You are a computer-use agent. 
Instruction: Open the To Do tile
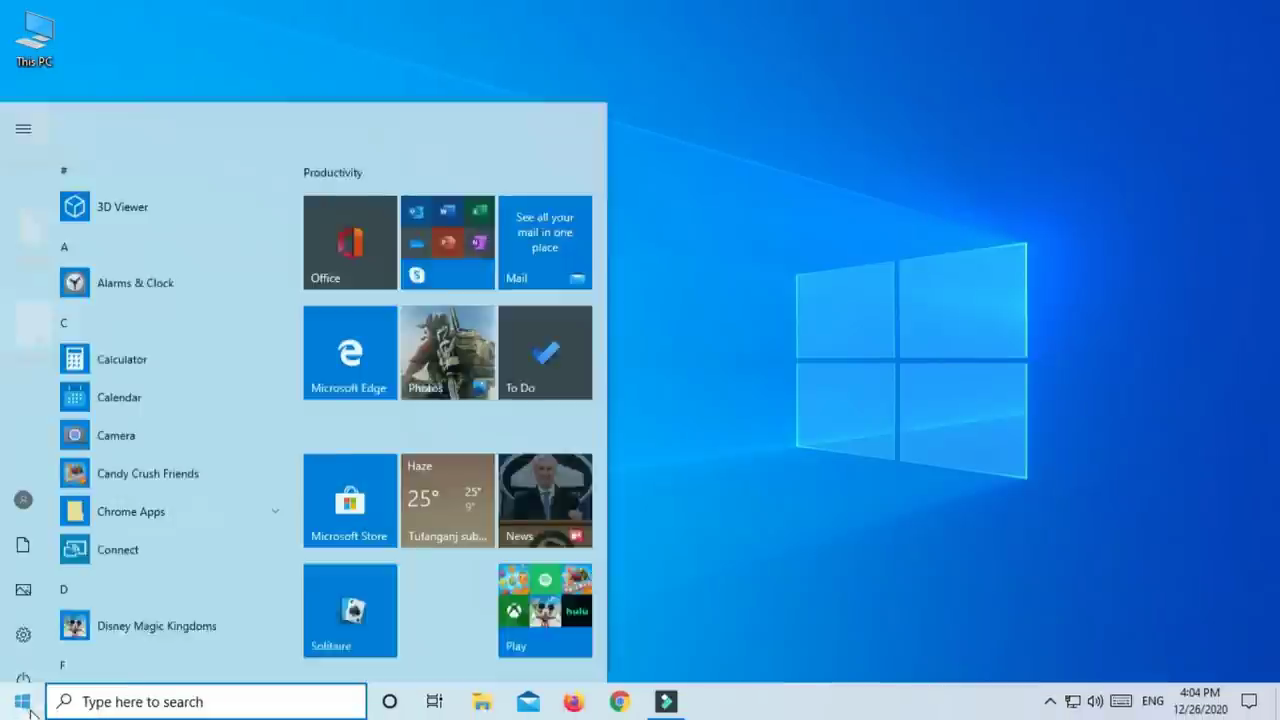[545, 352]
